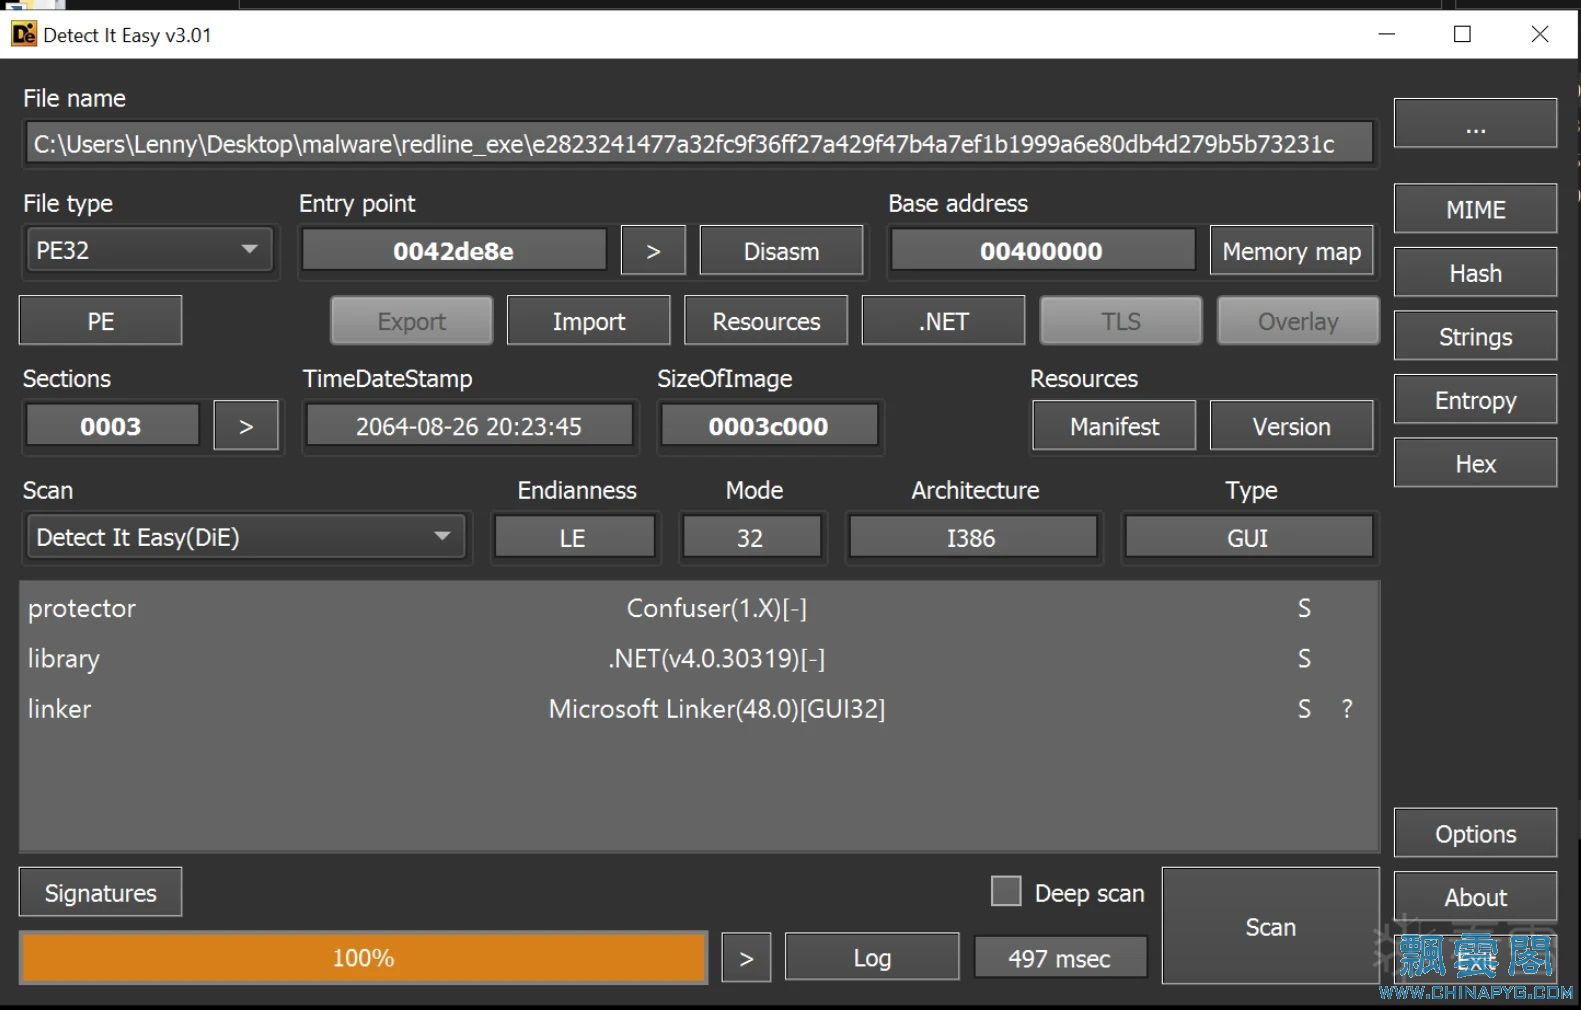Click the SizeOfImage 0003c000 field
Viewport: 1581px width, 1010px height.
click(x=768, y=426)
